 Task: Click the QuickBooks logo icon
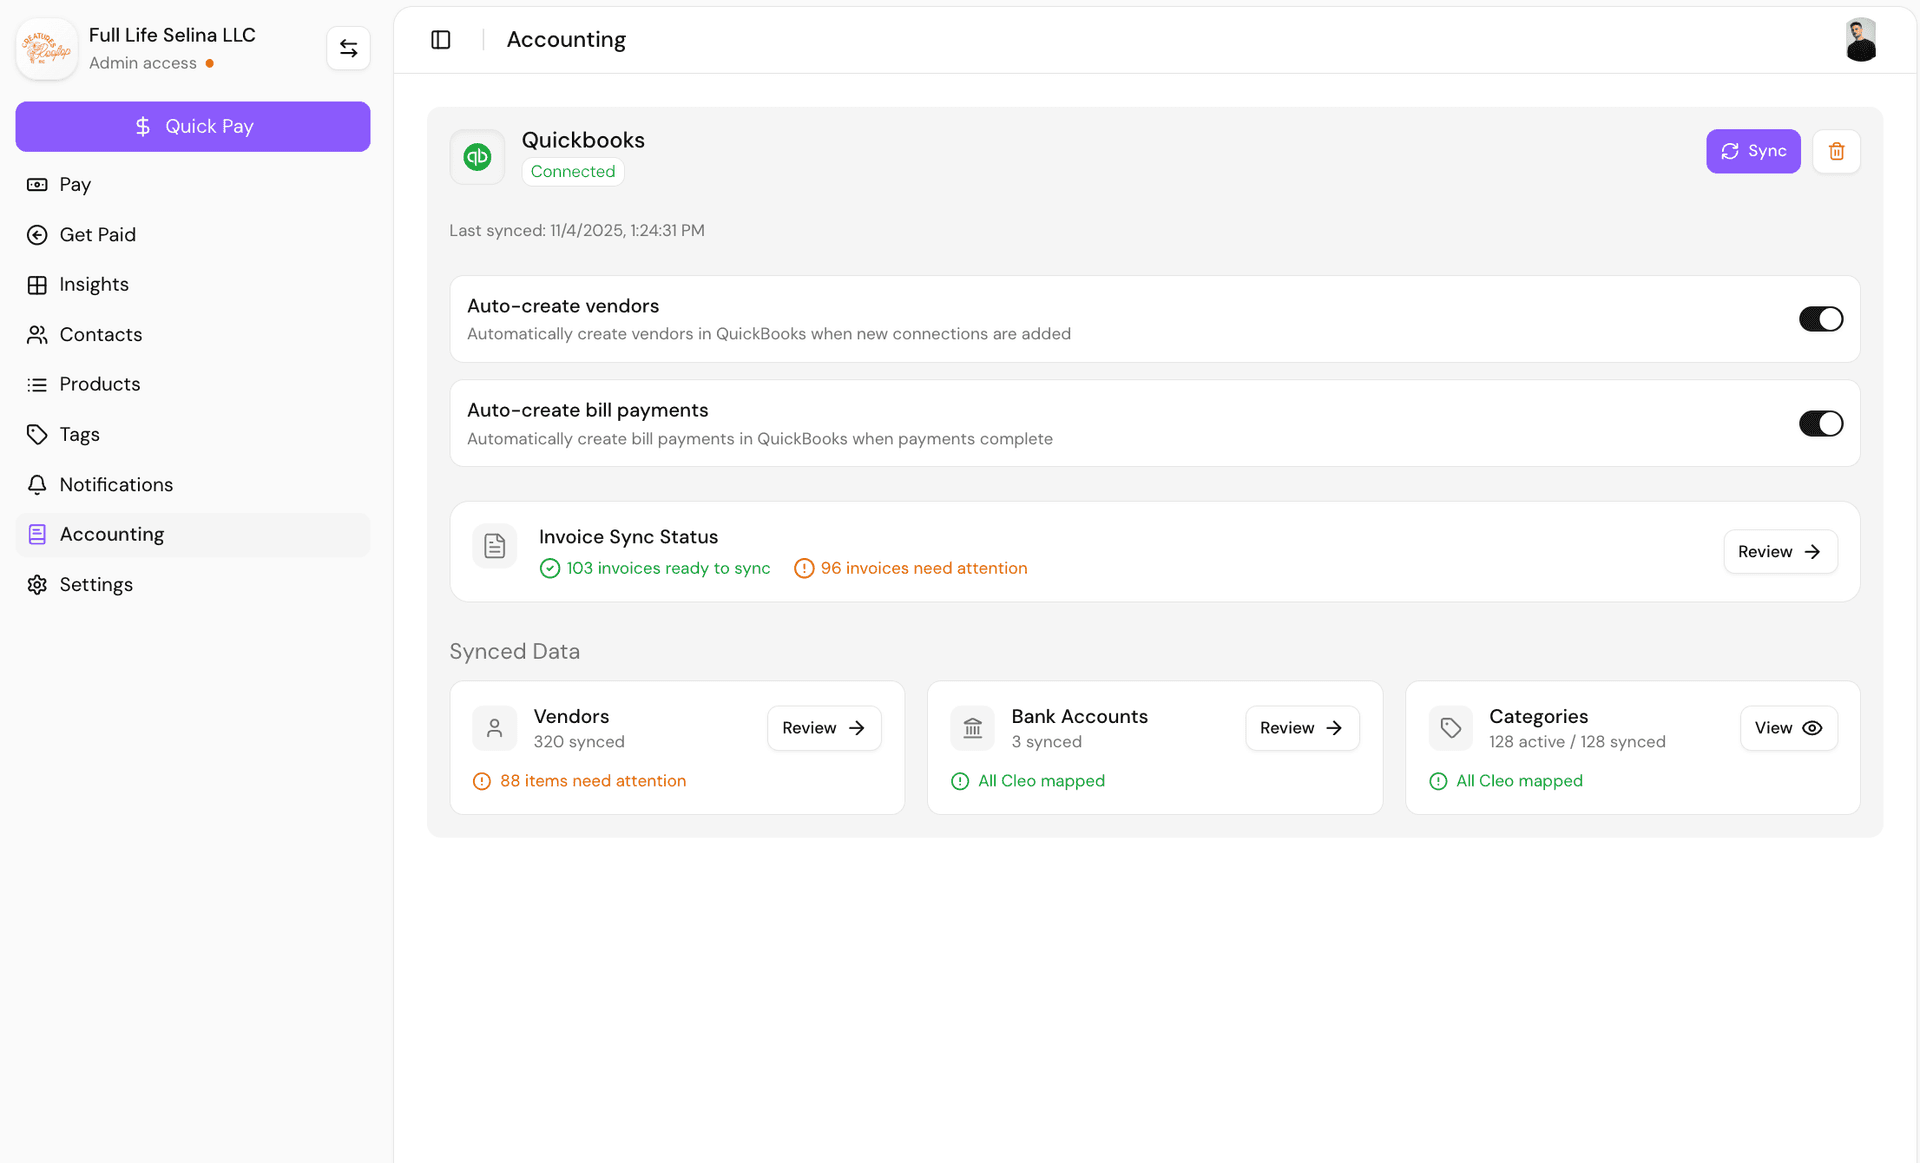(477, 156)
